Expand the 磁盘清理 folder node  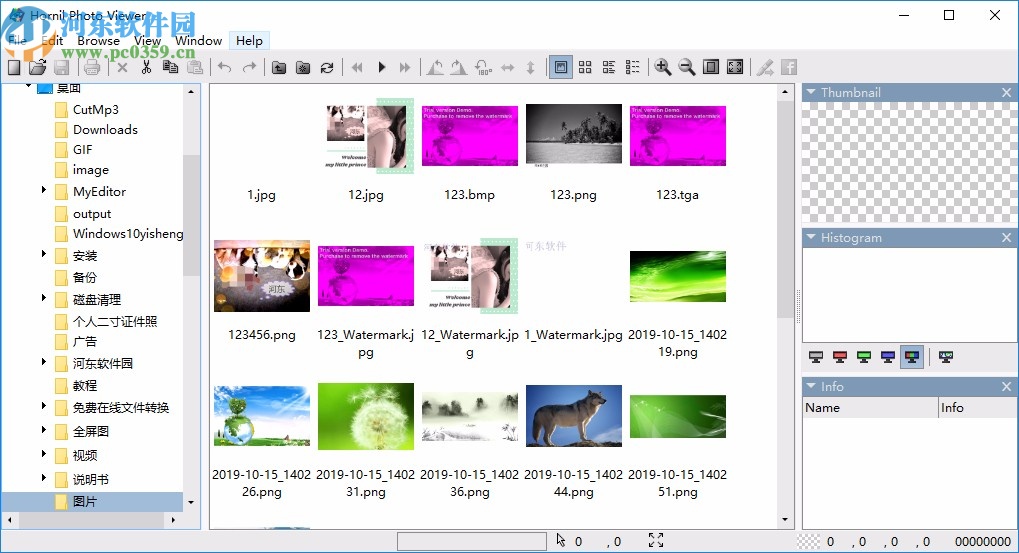[x=44, y=298]
